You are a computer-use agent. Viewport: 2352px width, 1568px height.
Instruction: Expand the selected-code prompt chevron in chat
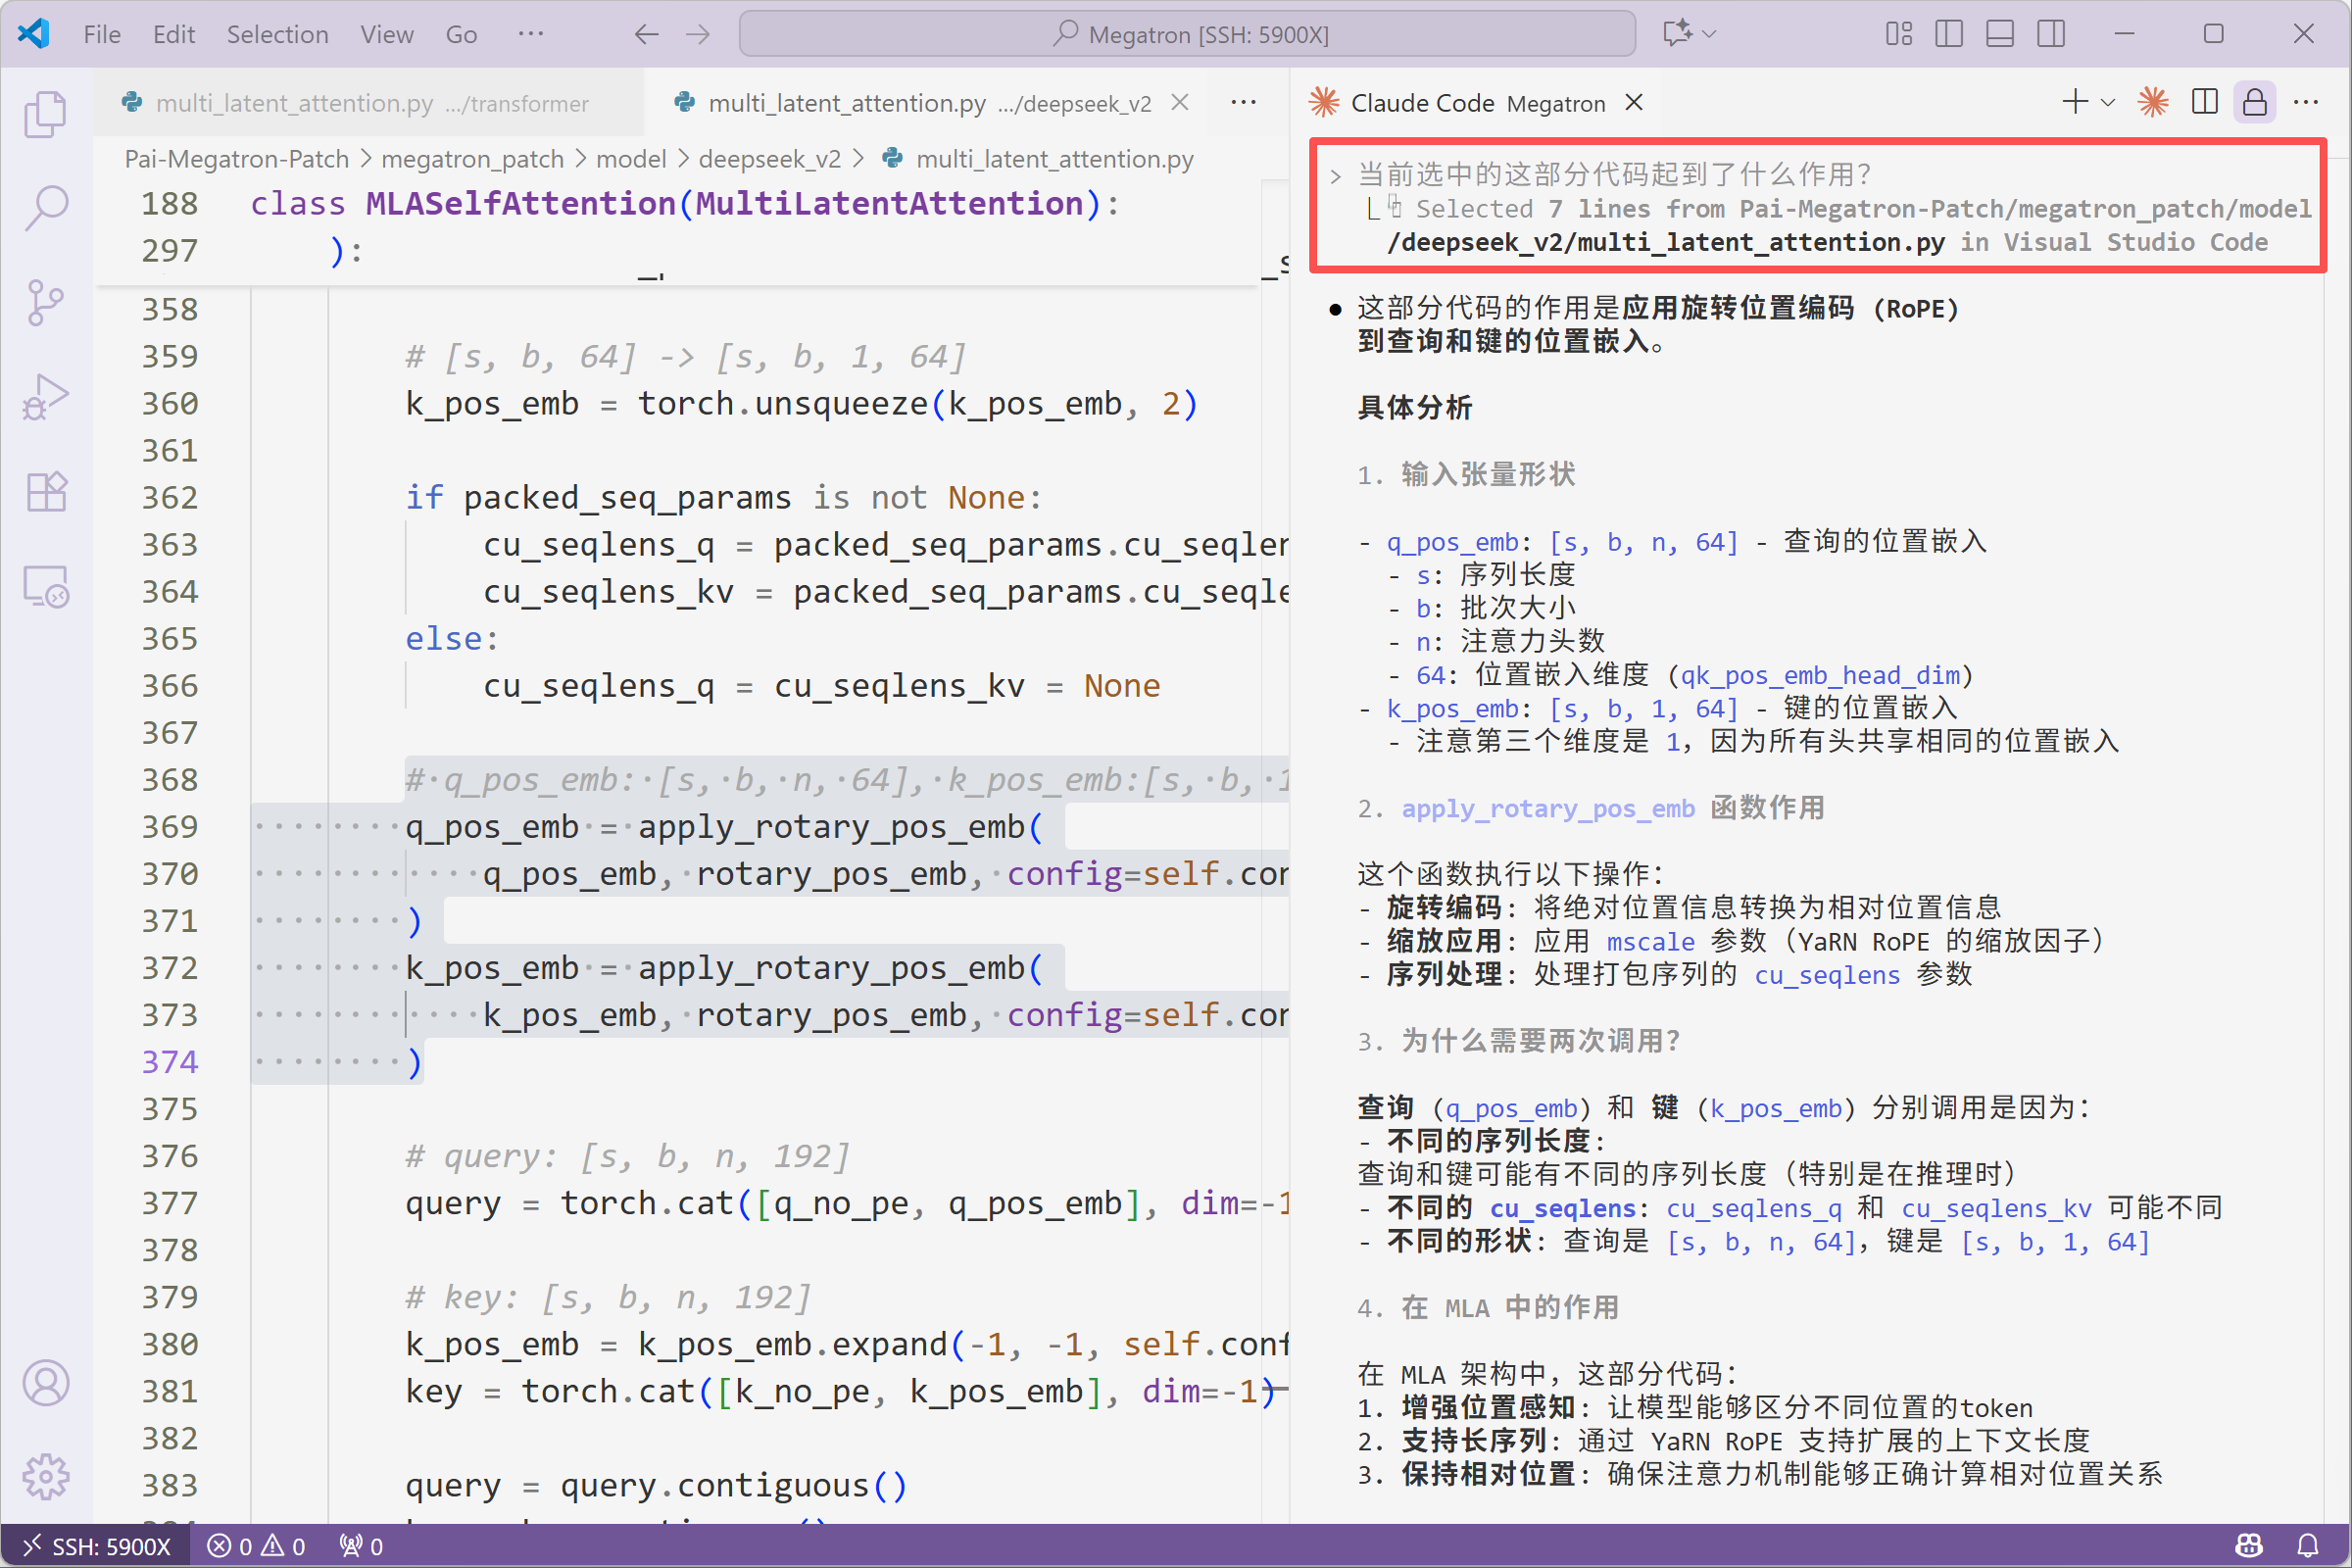click(1336, 176)
